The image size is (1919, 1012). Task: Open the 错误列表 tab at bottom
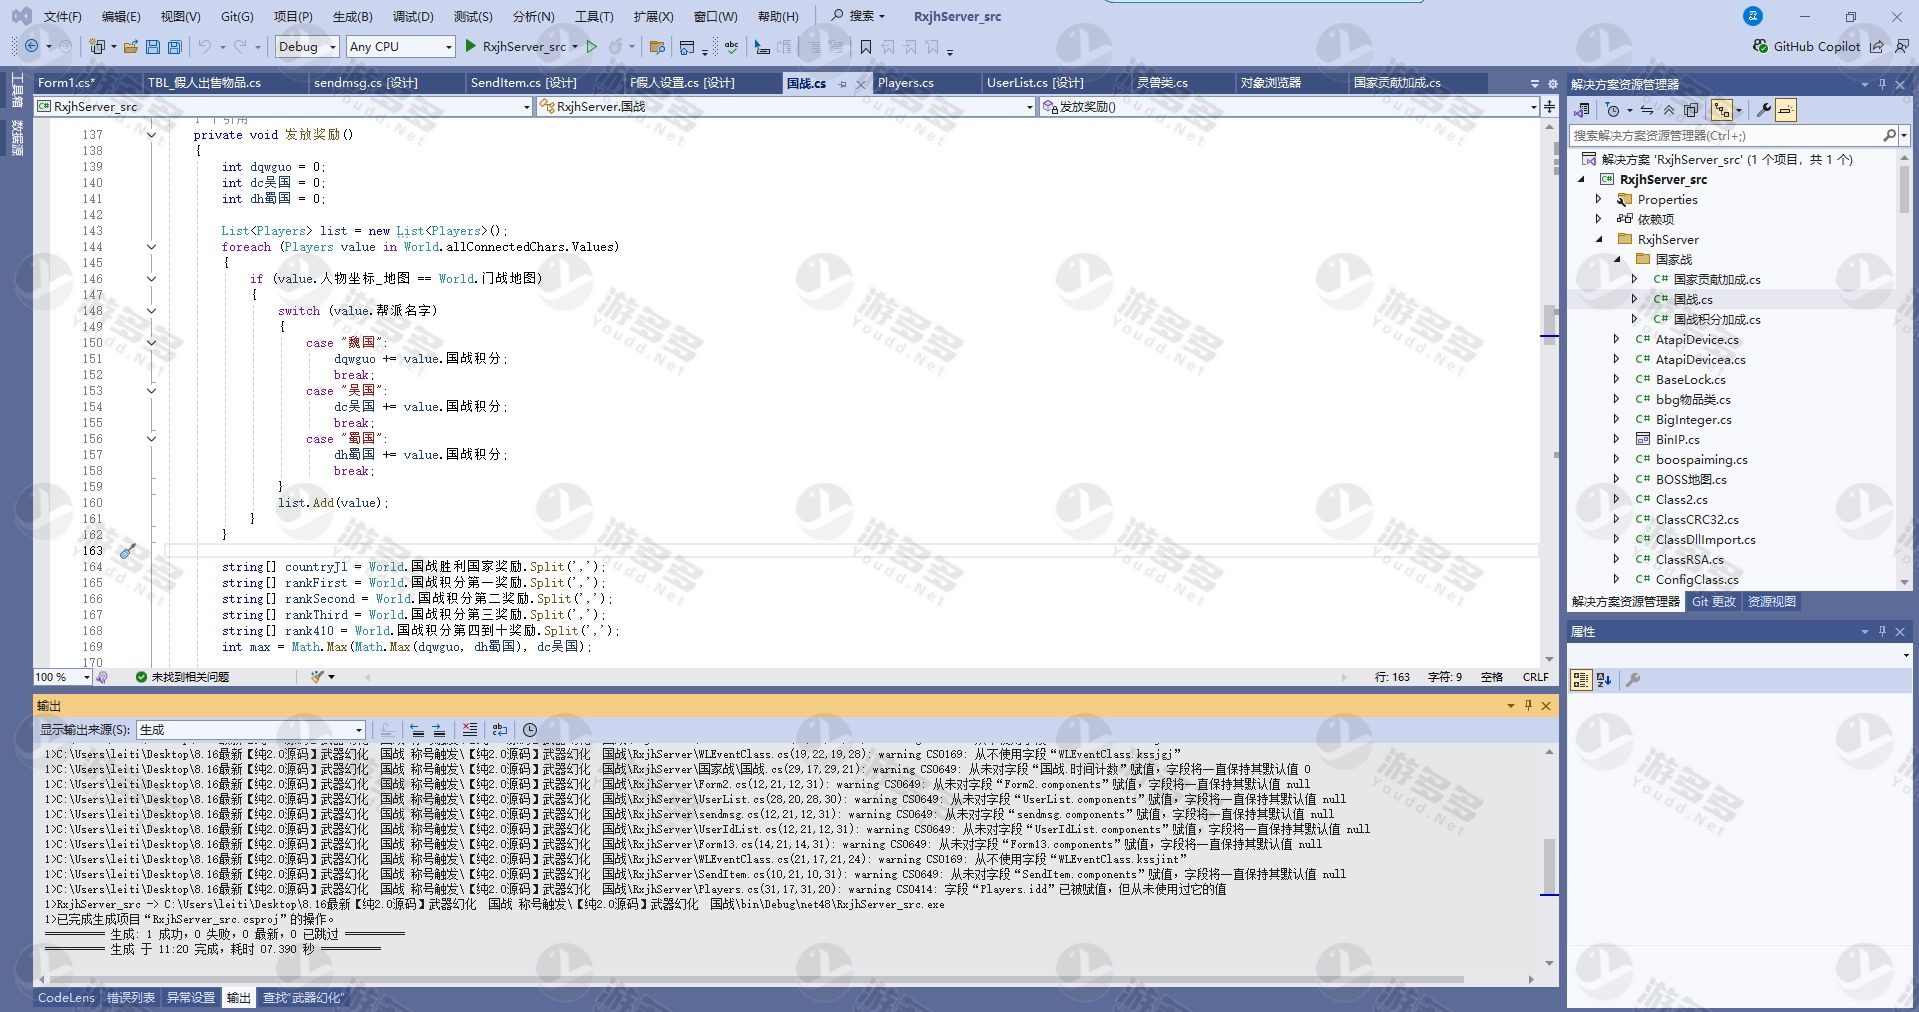click(x=131, y=998)
